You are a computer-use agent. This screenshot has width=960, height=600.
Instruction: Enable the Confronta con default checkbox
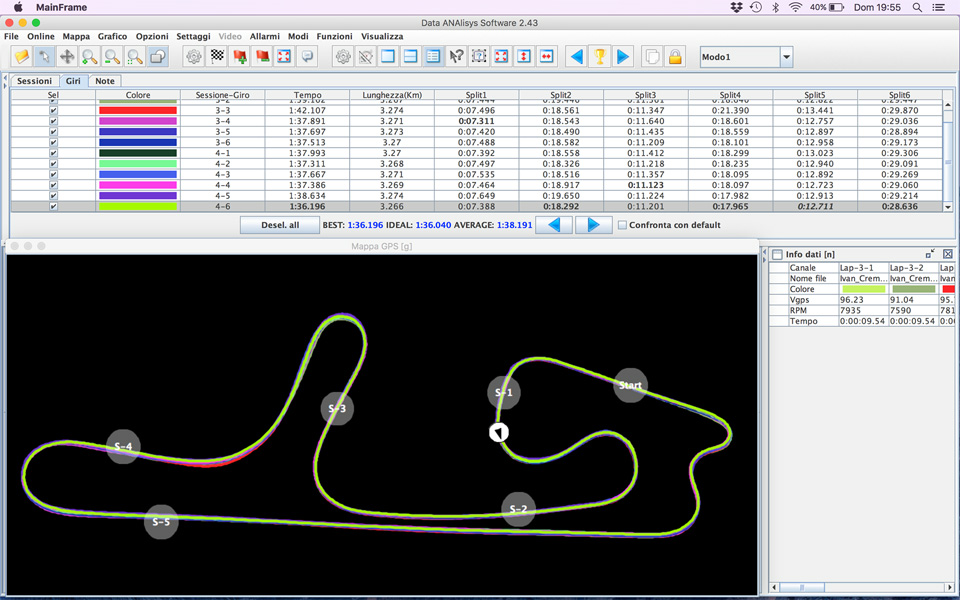(622, 225)
